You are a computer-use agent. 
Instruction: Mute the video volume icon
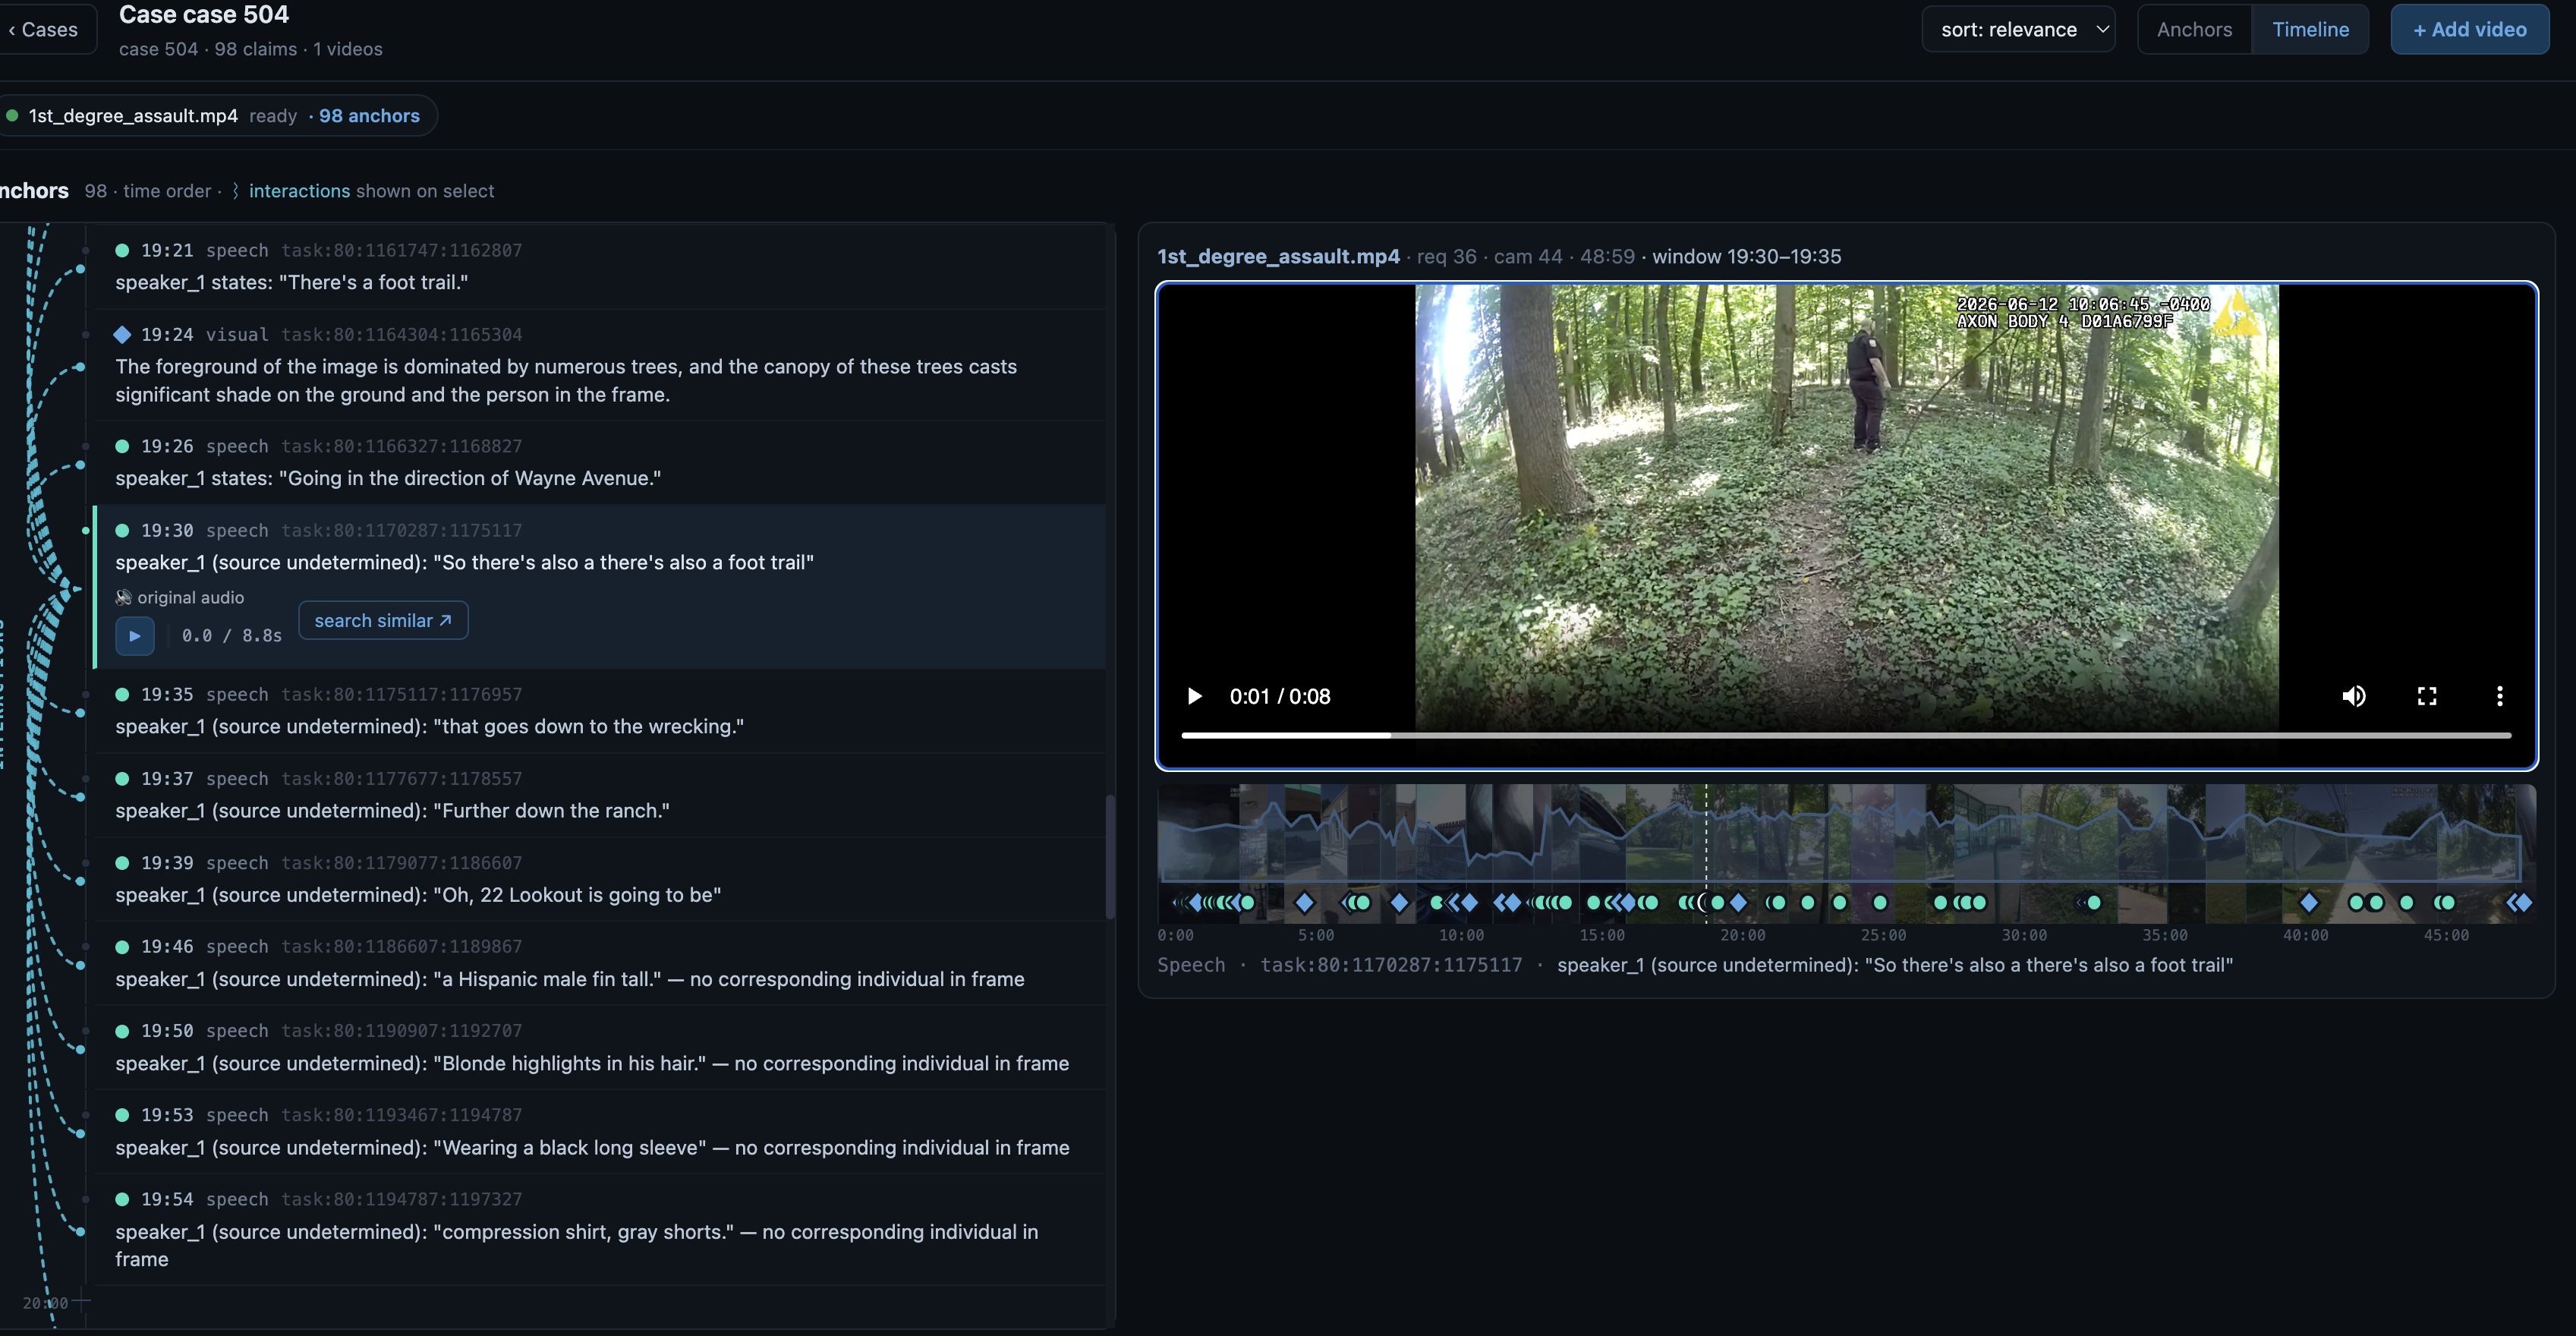[x=2354, y=696]
